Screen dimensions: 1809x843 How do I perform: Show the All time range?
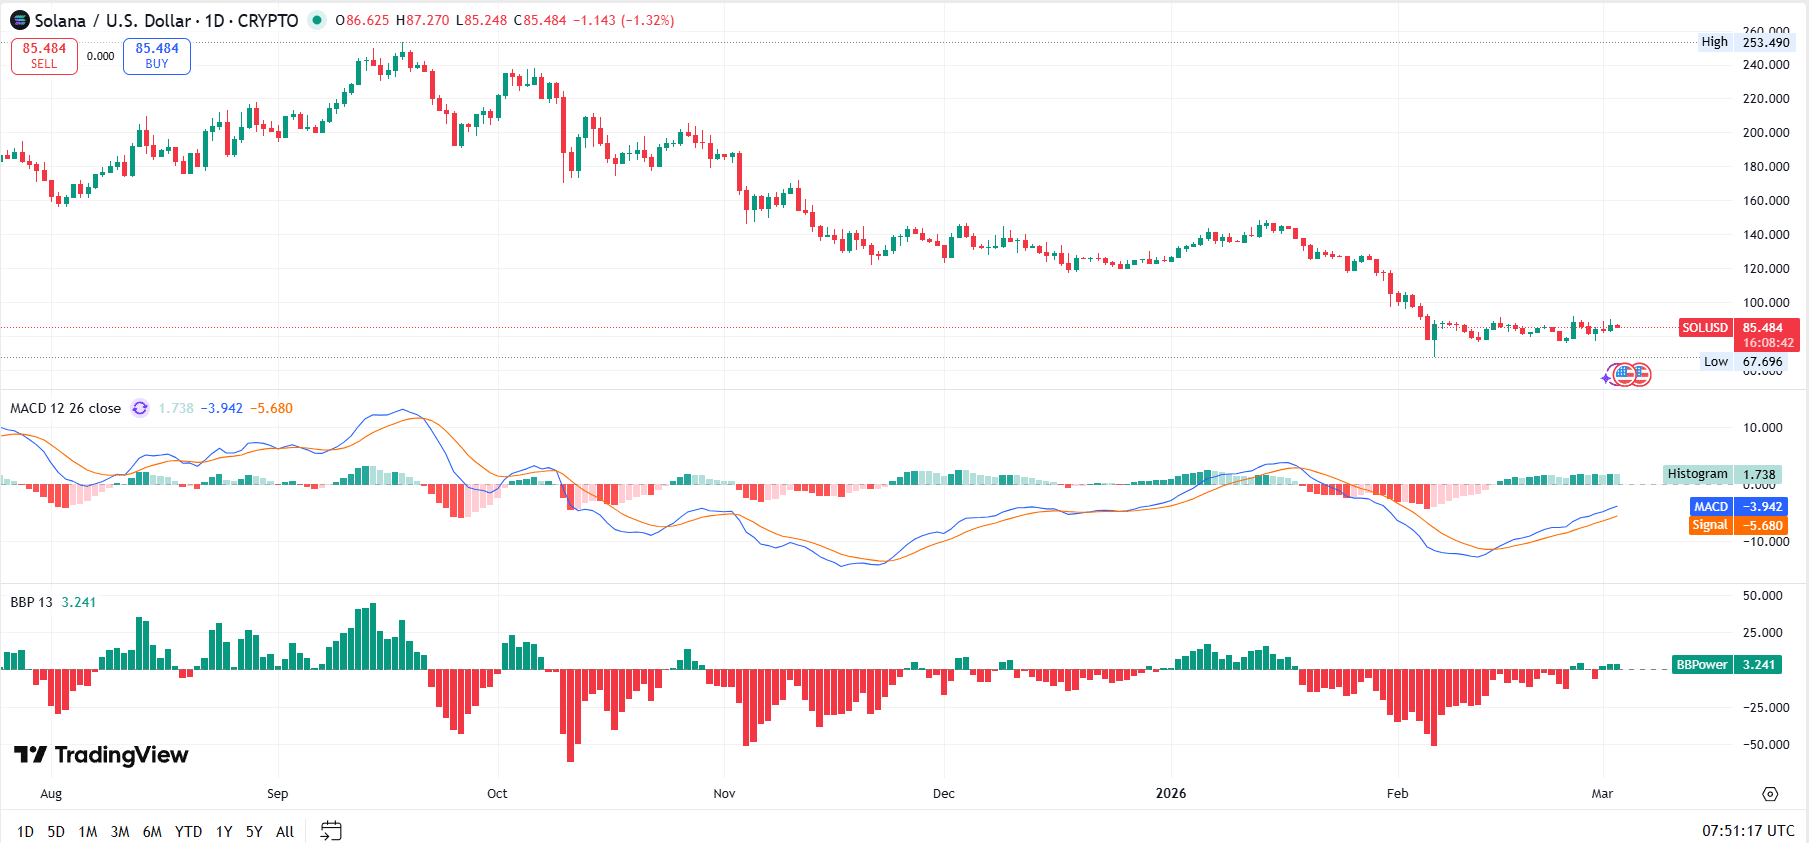285,831
